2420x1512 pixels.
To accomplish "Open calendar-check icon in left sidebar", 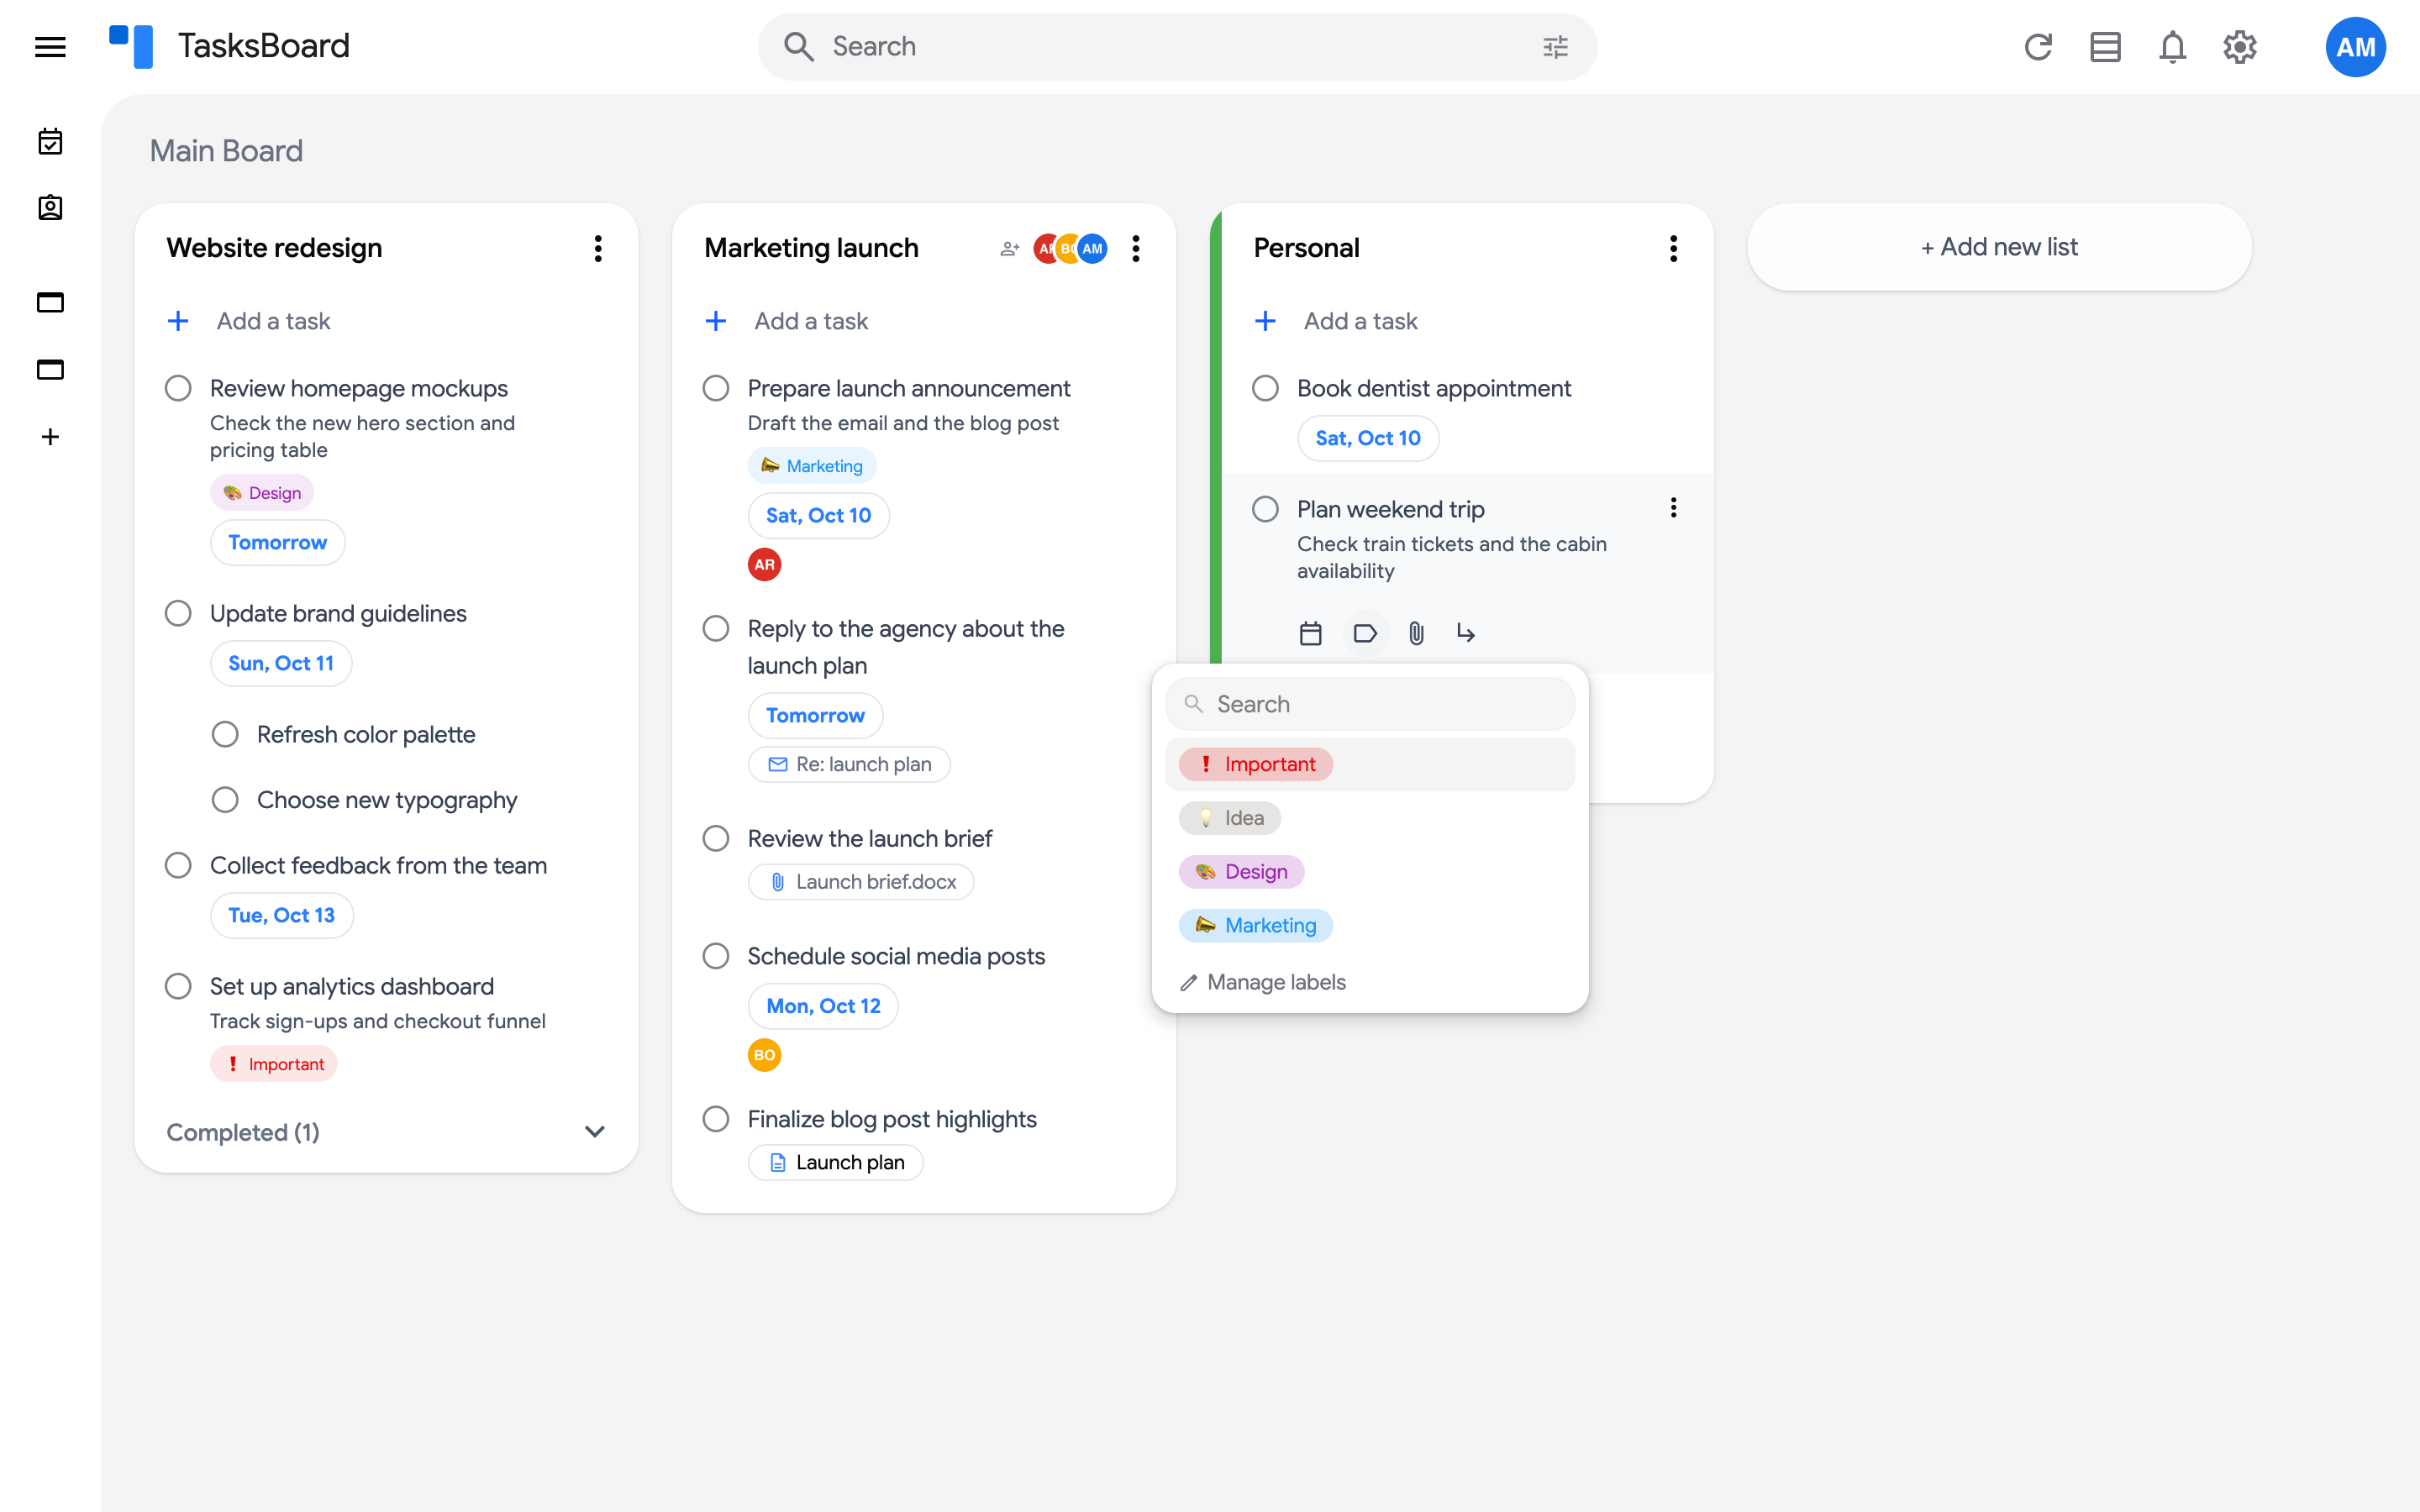I will coord(50,141).
